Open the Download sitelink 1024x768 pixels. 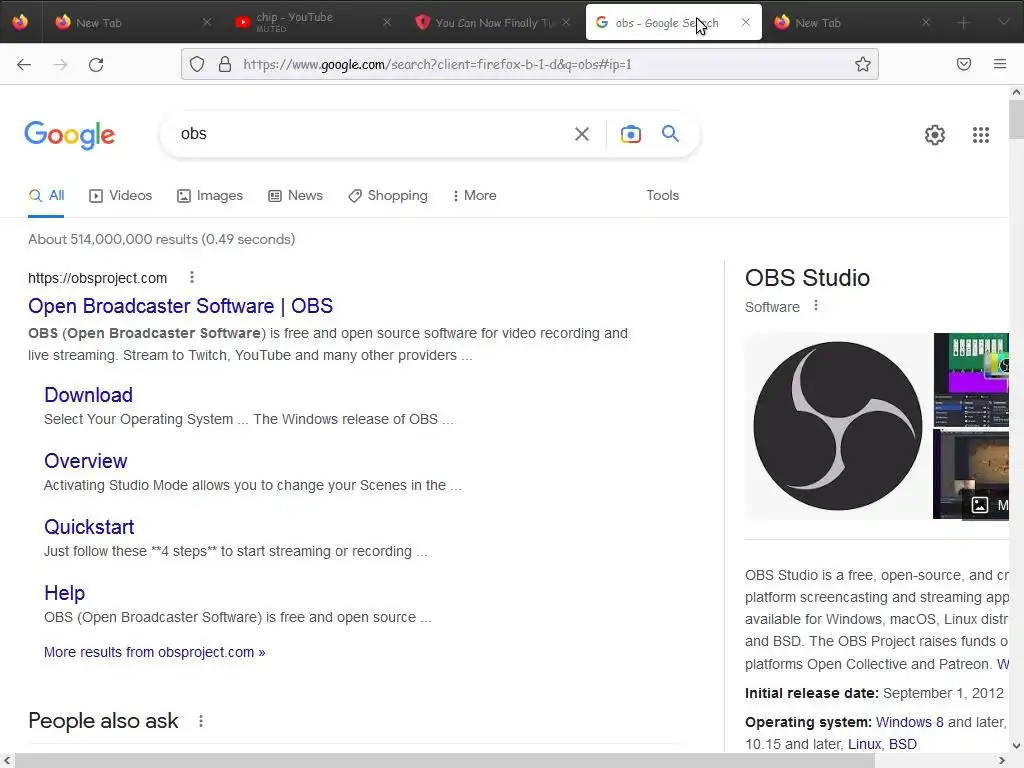(88, 394)
